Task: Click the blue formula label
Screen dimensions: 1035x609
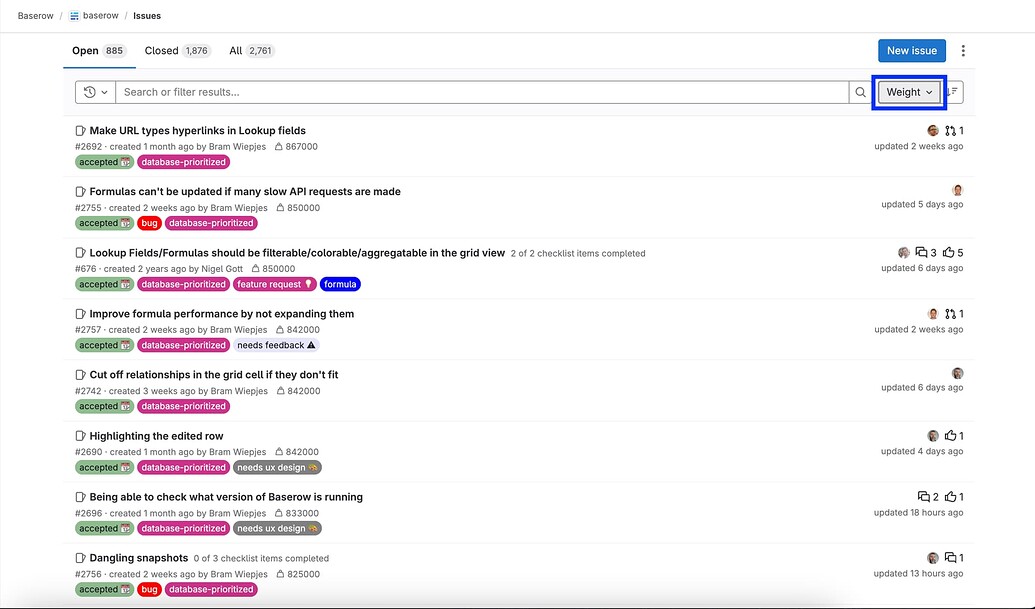Action: (340, 284)
